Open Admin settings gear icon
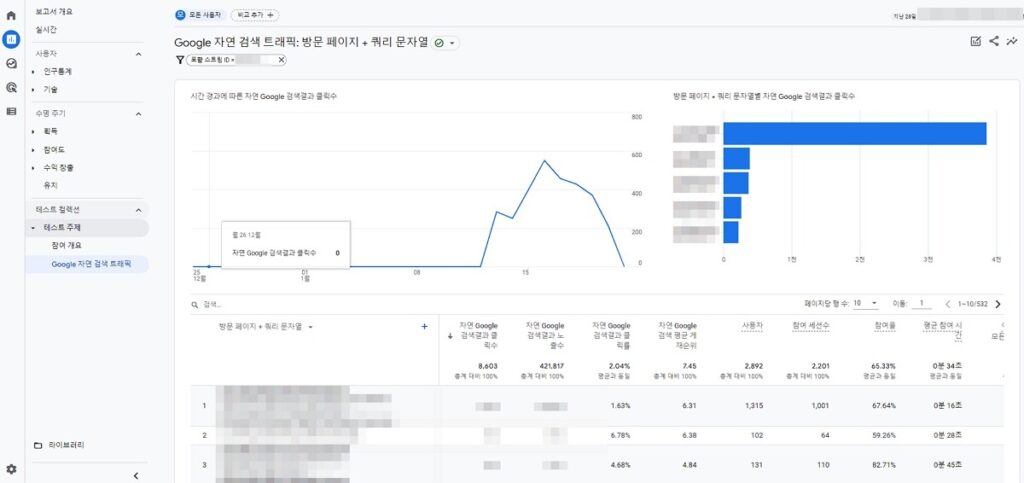Screen dimensions: 1024x483 [11, 469]
